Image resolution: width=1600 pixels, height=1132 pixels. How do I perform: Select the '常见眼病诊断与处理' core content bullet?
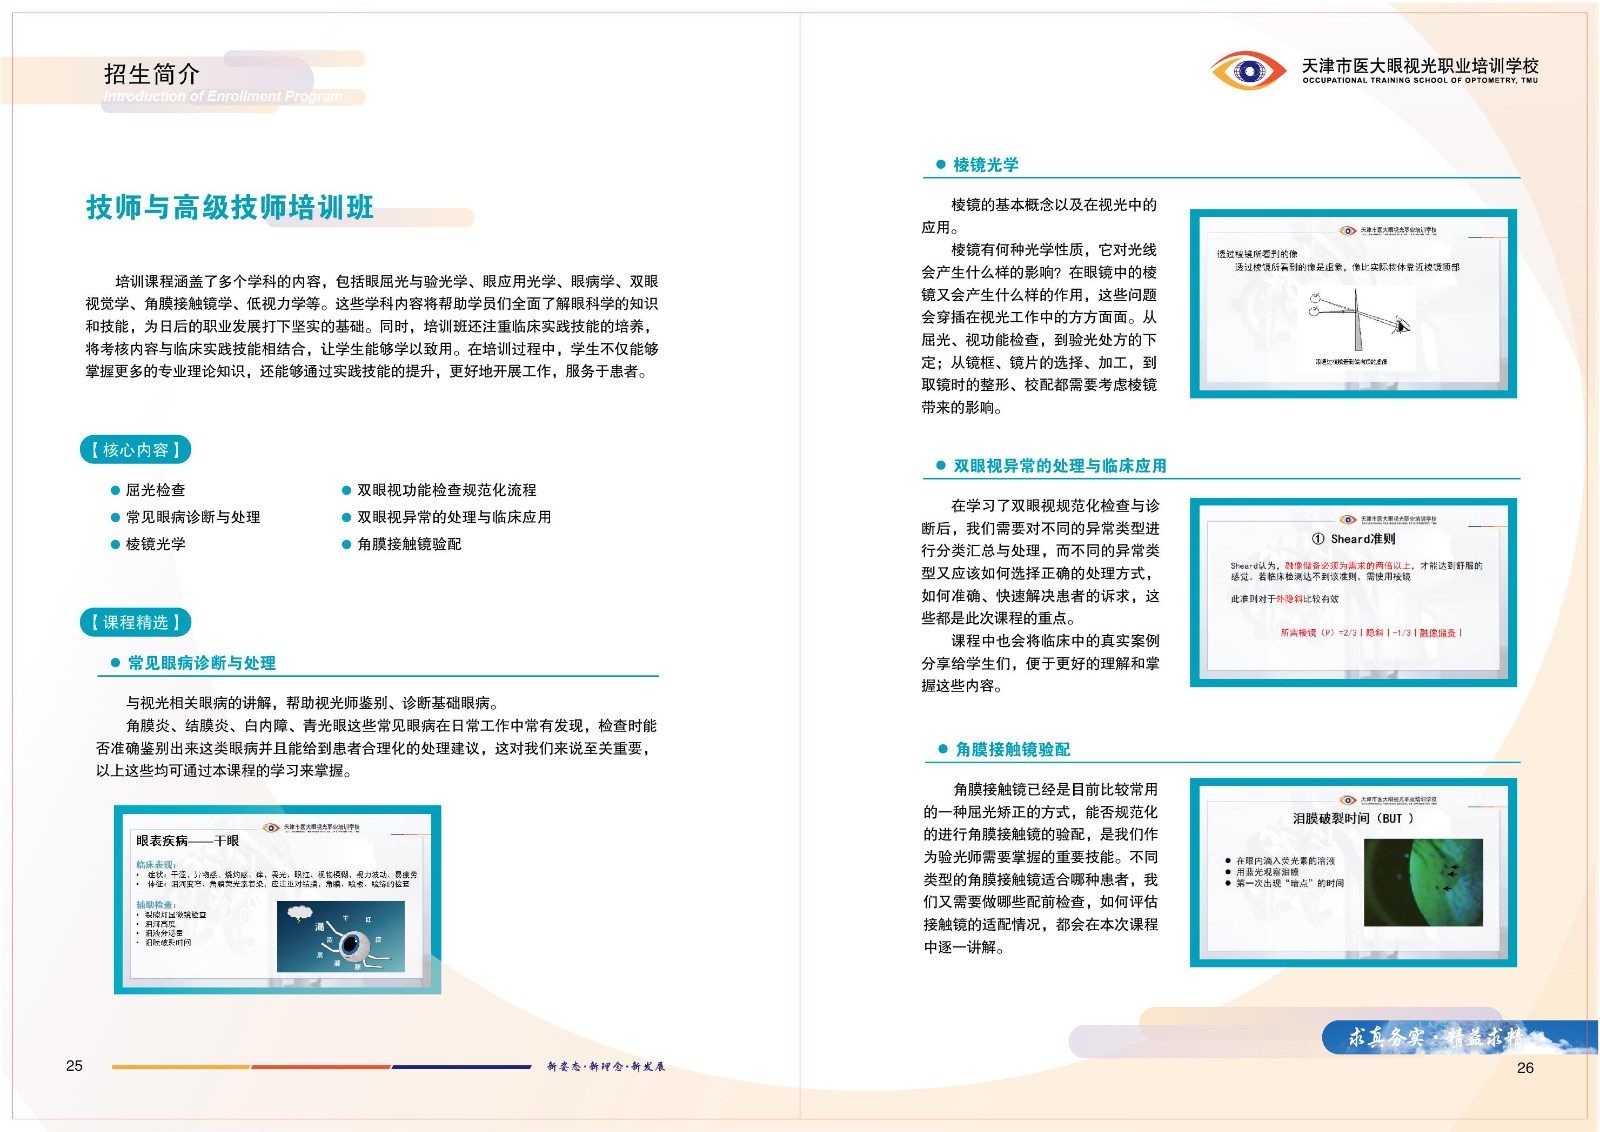185,517
